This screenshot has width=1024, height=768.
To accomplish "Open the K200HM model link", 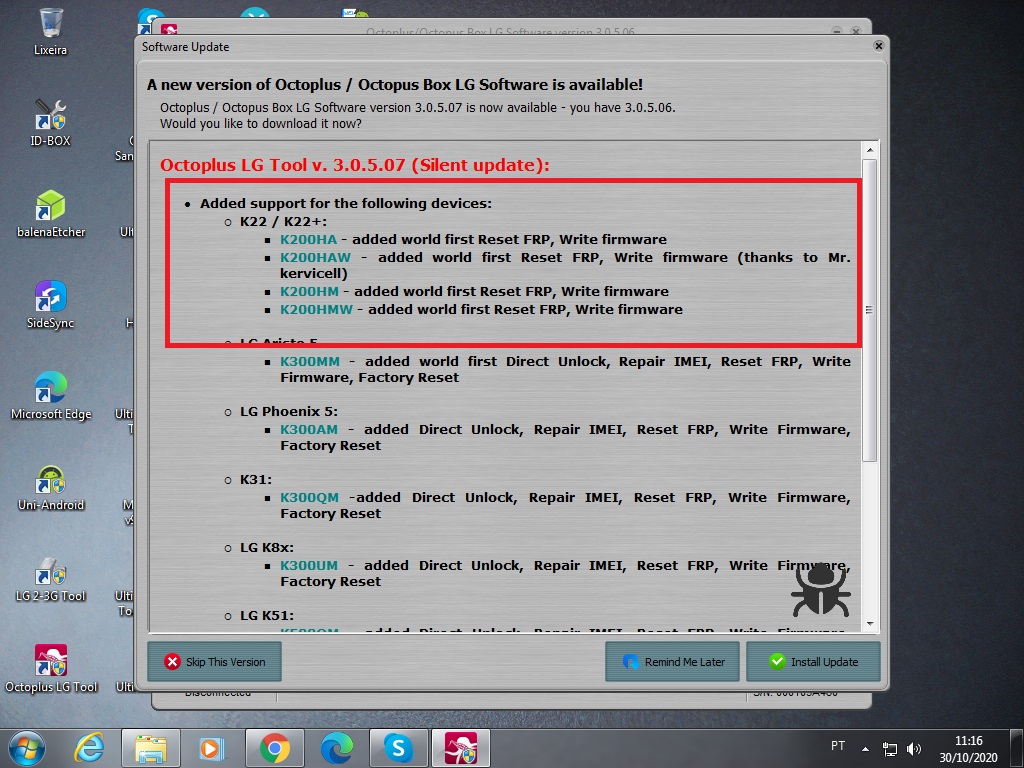I will pos(310,292).
